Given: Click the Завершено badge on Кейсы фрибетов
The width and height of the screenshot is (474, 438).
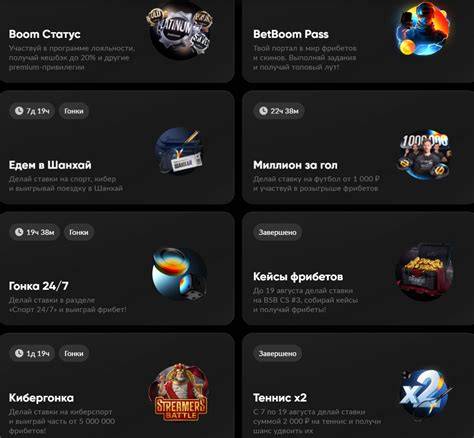Looking at the screenshot, I should (278, 232).
